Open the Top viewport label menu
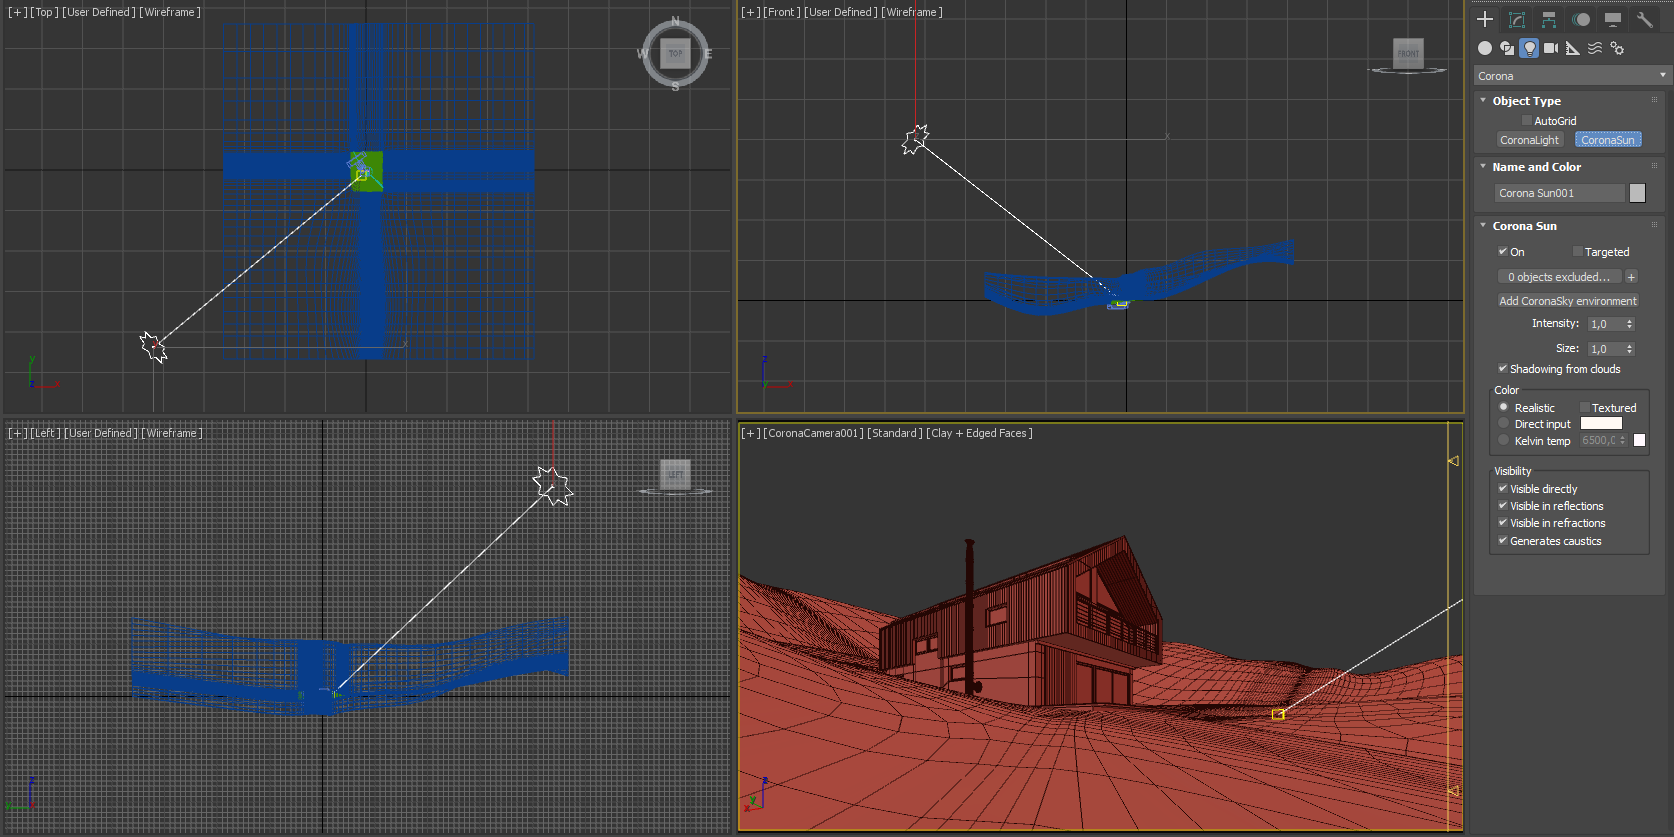This screenshot has height=837, width=1674. (44, 12)
